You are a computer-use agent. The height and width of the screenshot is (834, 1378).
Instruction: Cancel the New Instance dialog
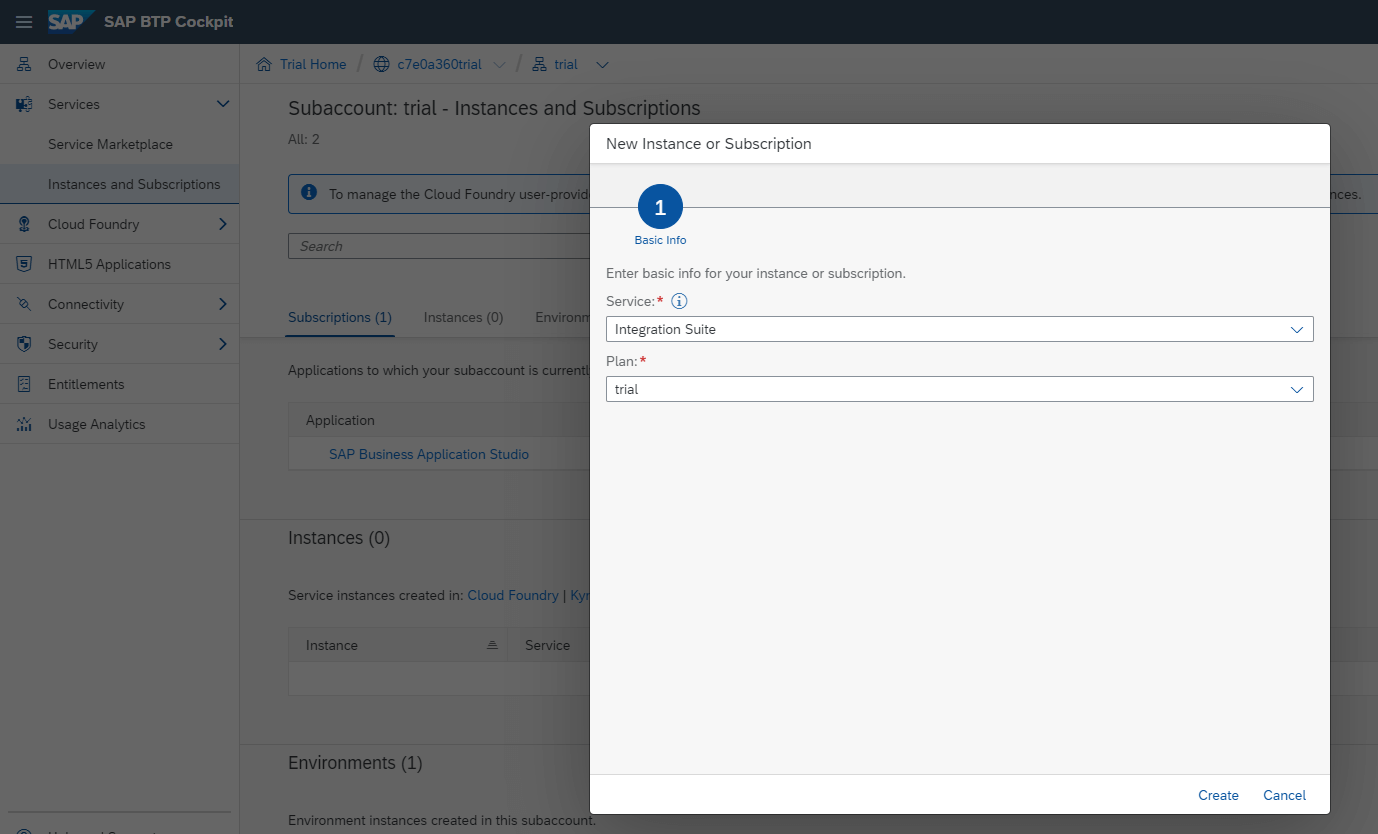coord(1284,795)
